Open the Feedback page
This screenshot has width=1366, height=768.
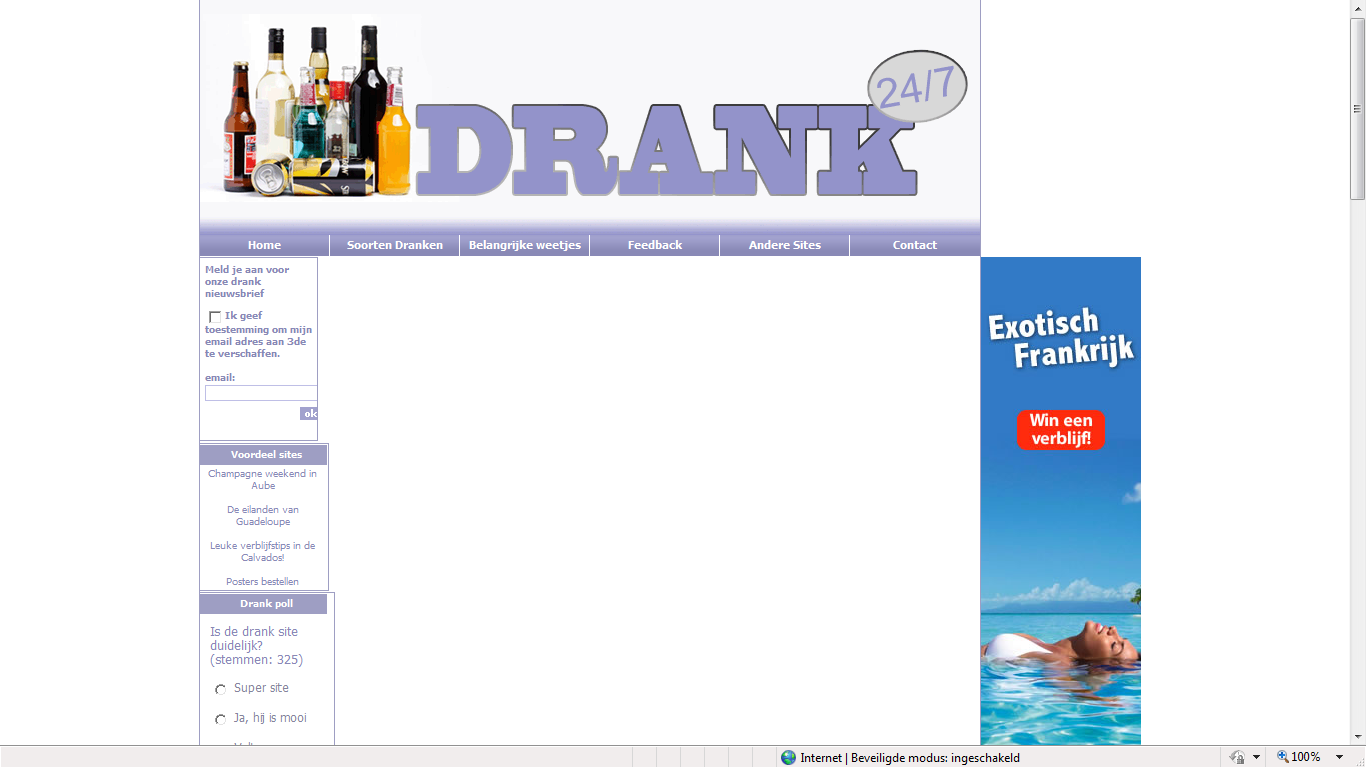(654, 245)
